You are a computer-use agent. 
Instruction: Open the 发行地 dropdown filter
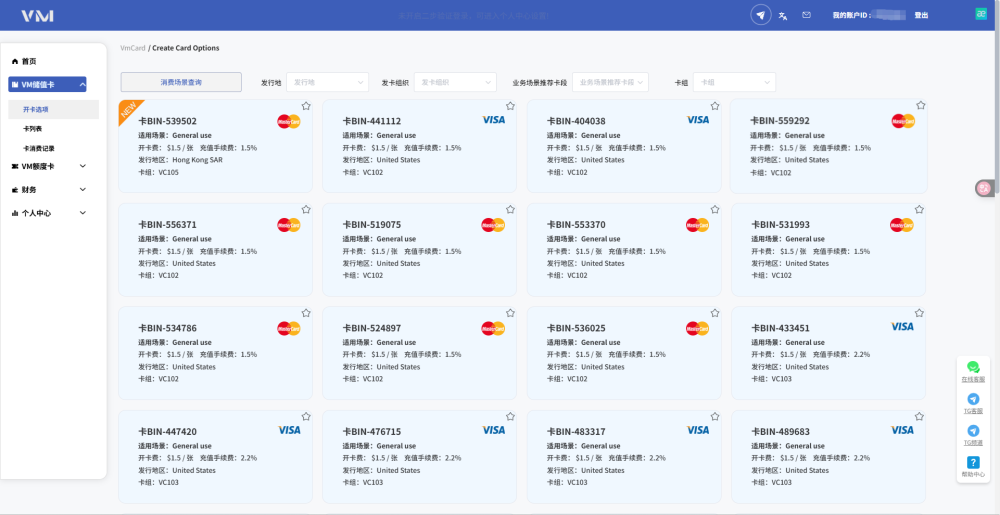click(x=327, y=82)
